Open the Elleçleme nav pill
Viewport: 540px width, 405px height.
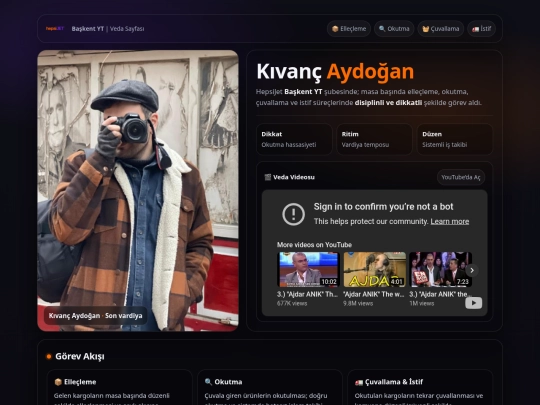click(349, 29)
